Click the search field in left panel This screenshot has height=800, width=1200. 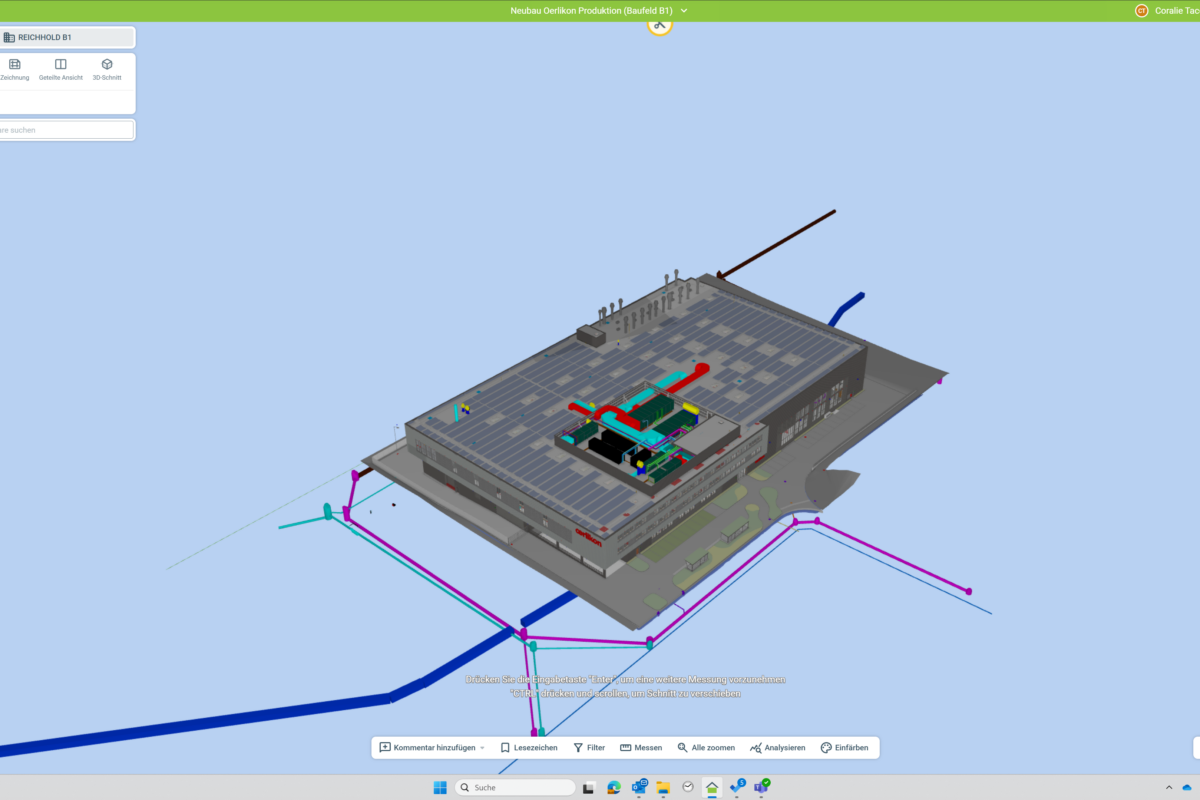66,130
